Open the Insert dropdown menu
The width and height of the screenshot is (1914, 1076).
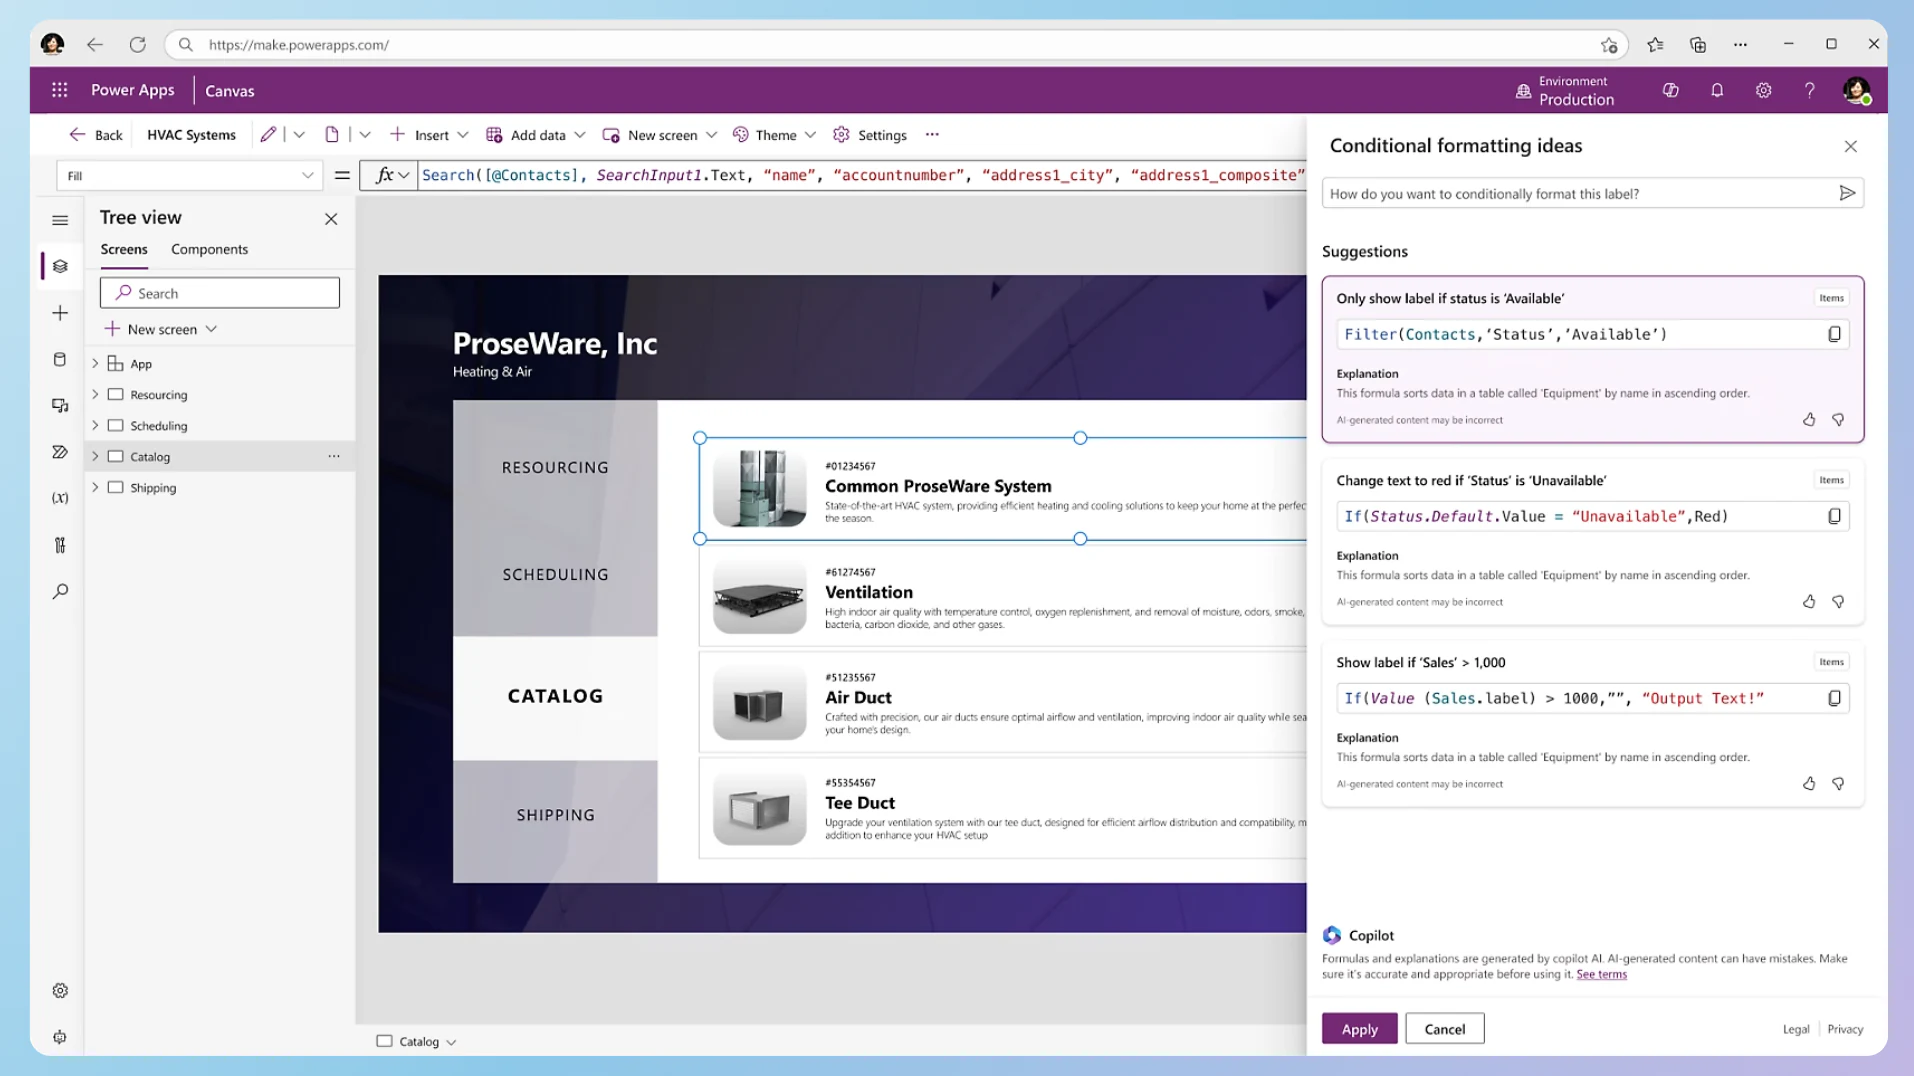point(463,135)
